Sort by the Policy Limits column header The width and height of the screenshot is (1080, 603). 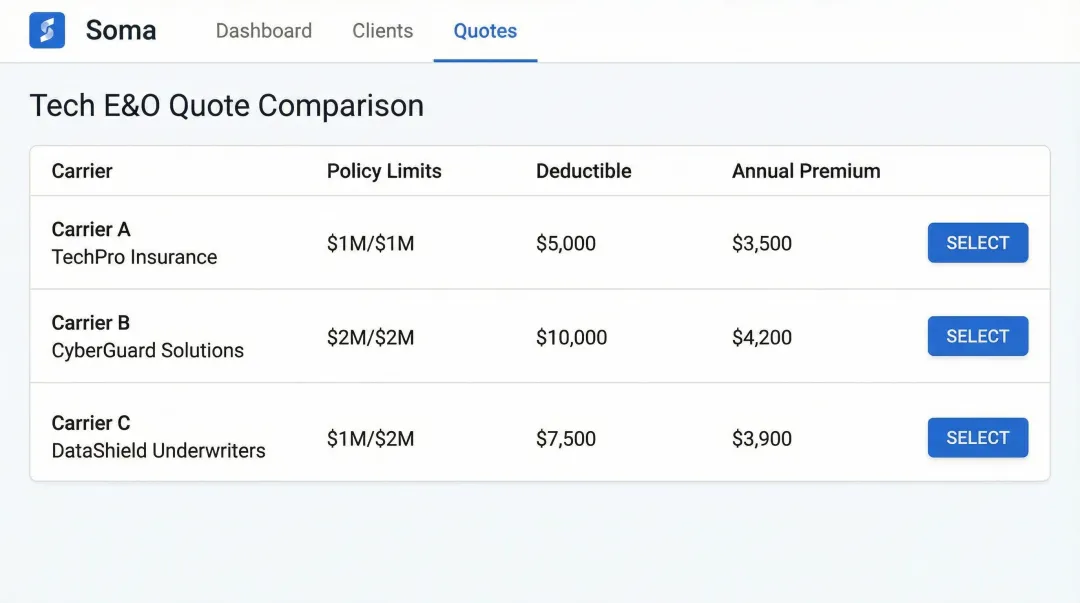tap(384, 171)
